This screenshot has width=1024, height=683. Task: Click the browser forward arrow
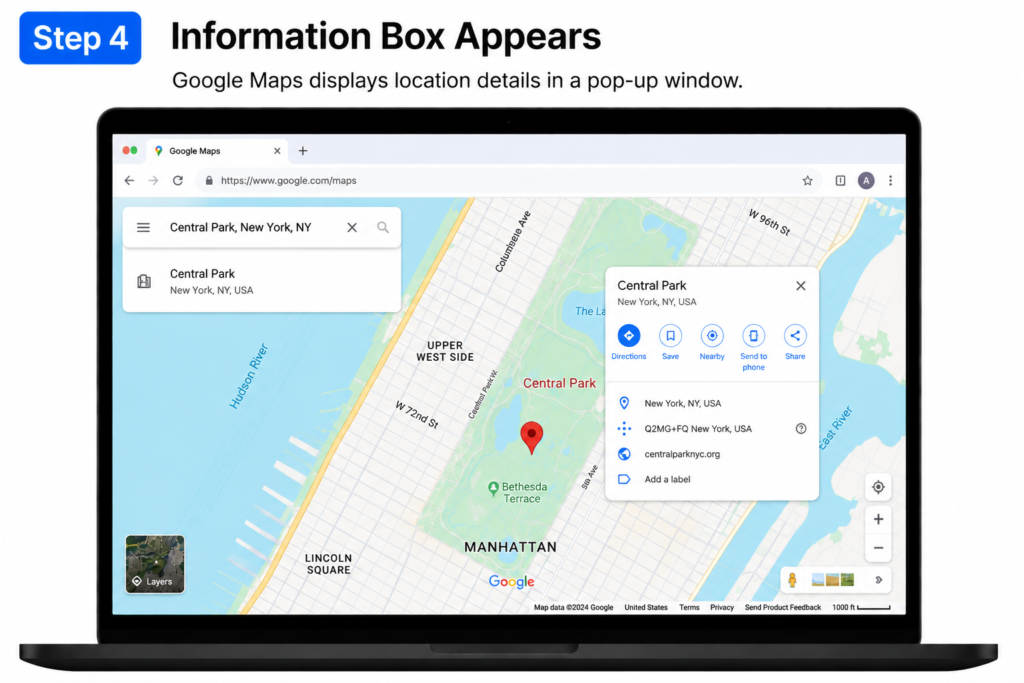(x=153, y=181)
